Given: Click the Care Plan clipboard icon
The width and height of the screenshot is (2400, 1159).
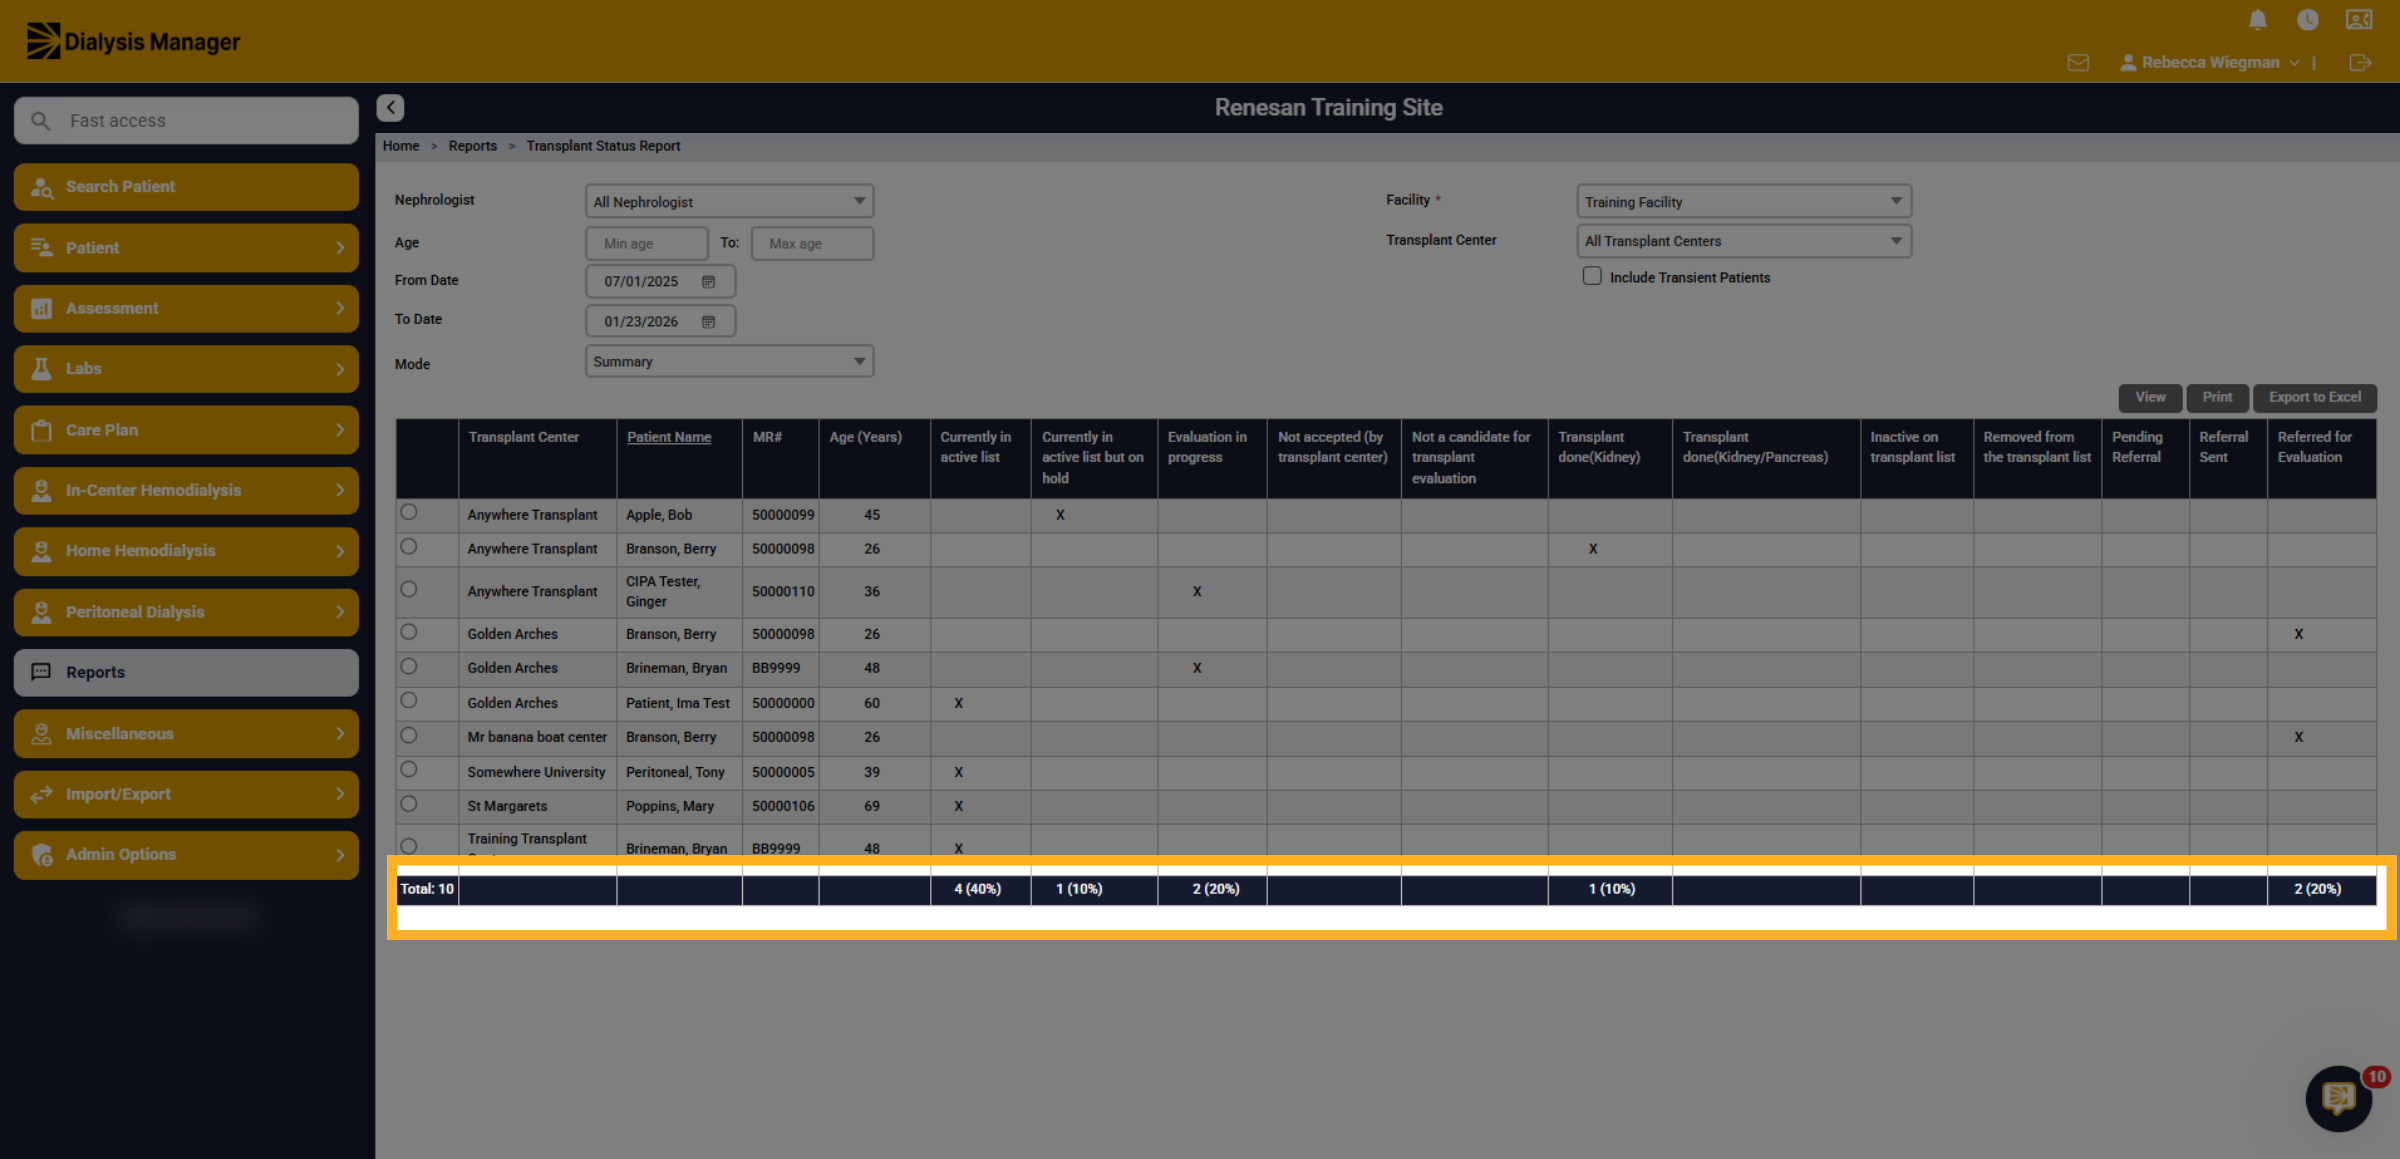Looking at the screenshot, I should (x=41, y=430).
